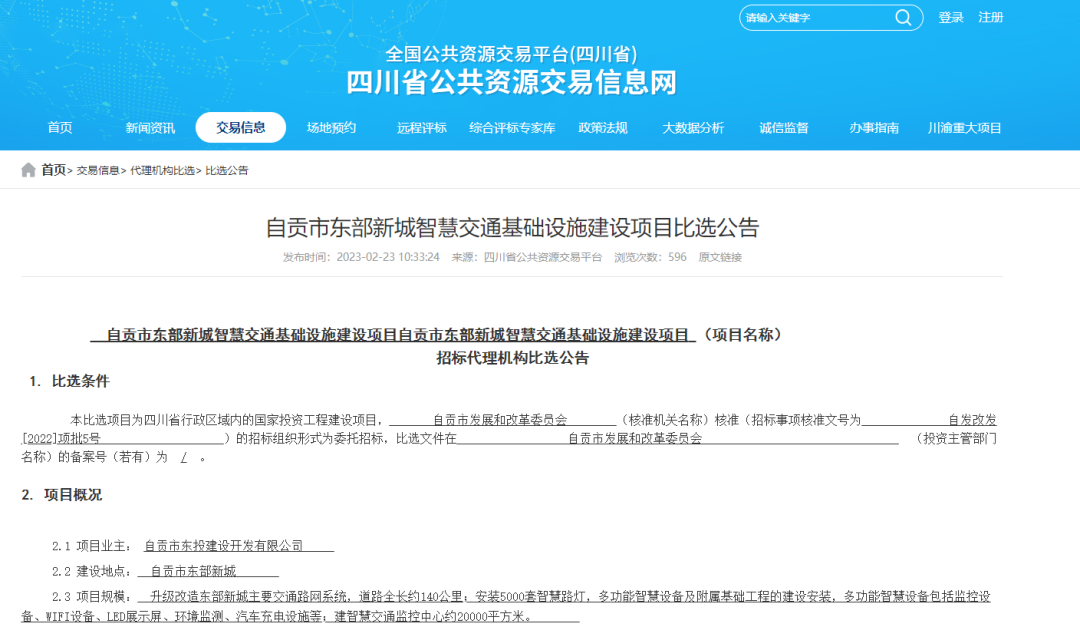The image size is (1080, 627).
Task: Go to 首页 in navigation bar
Action: pyautogui.click(x=60, y=127)
